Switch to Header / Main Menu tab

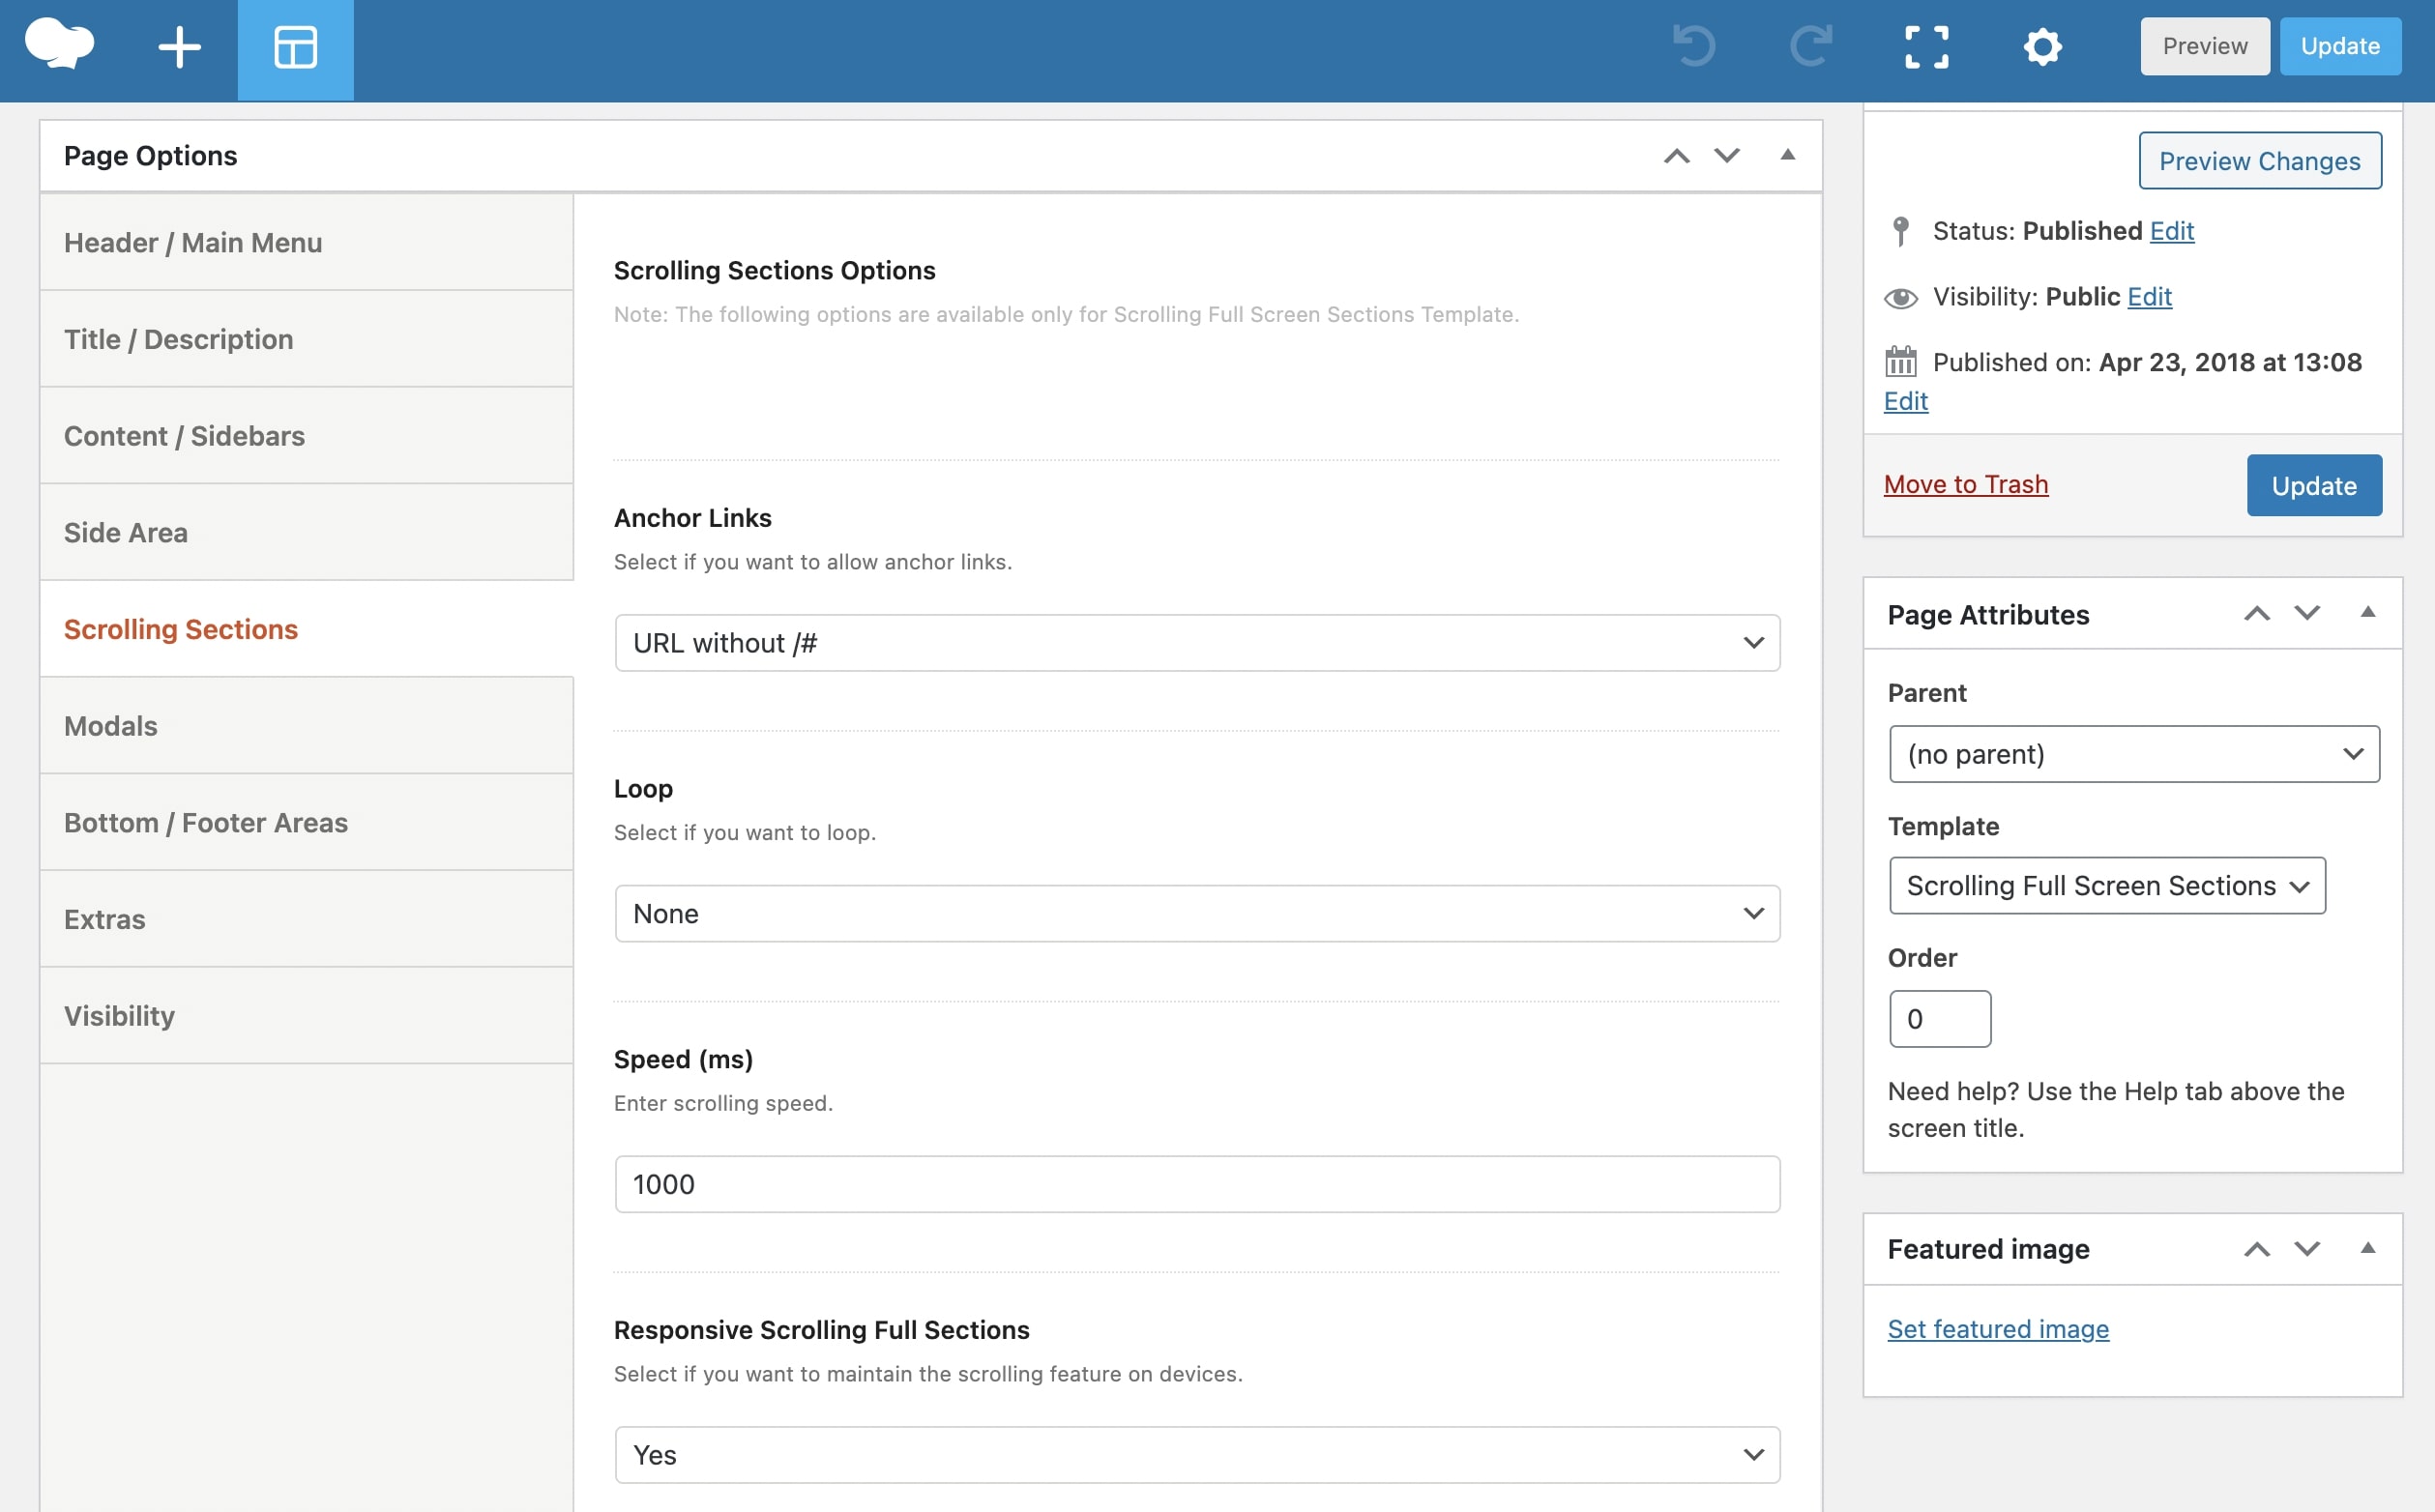pyautogui.click(x=193, y=243)
